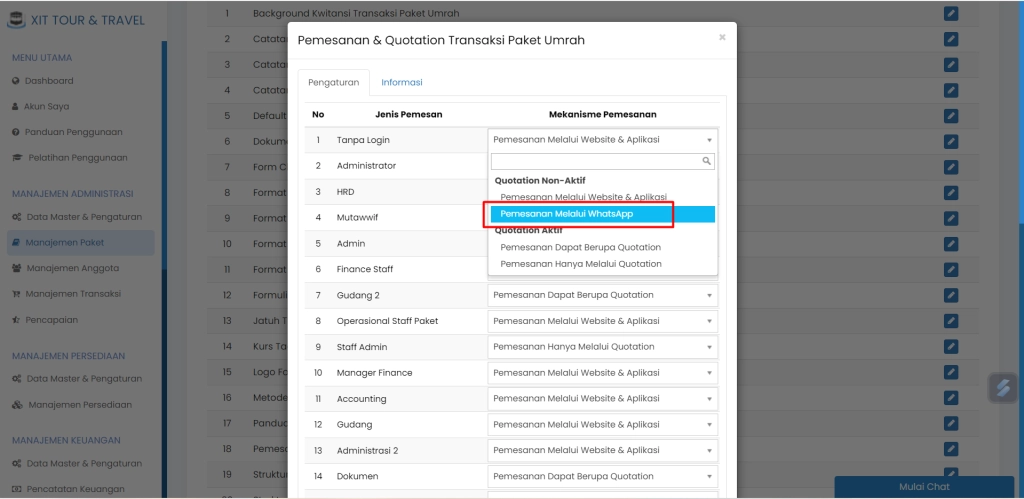This screenshot has height=499, width=1024.
Task: Click the edit pencil icon in row 1
Action: 950,13
